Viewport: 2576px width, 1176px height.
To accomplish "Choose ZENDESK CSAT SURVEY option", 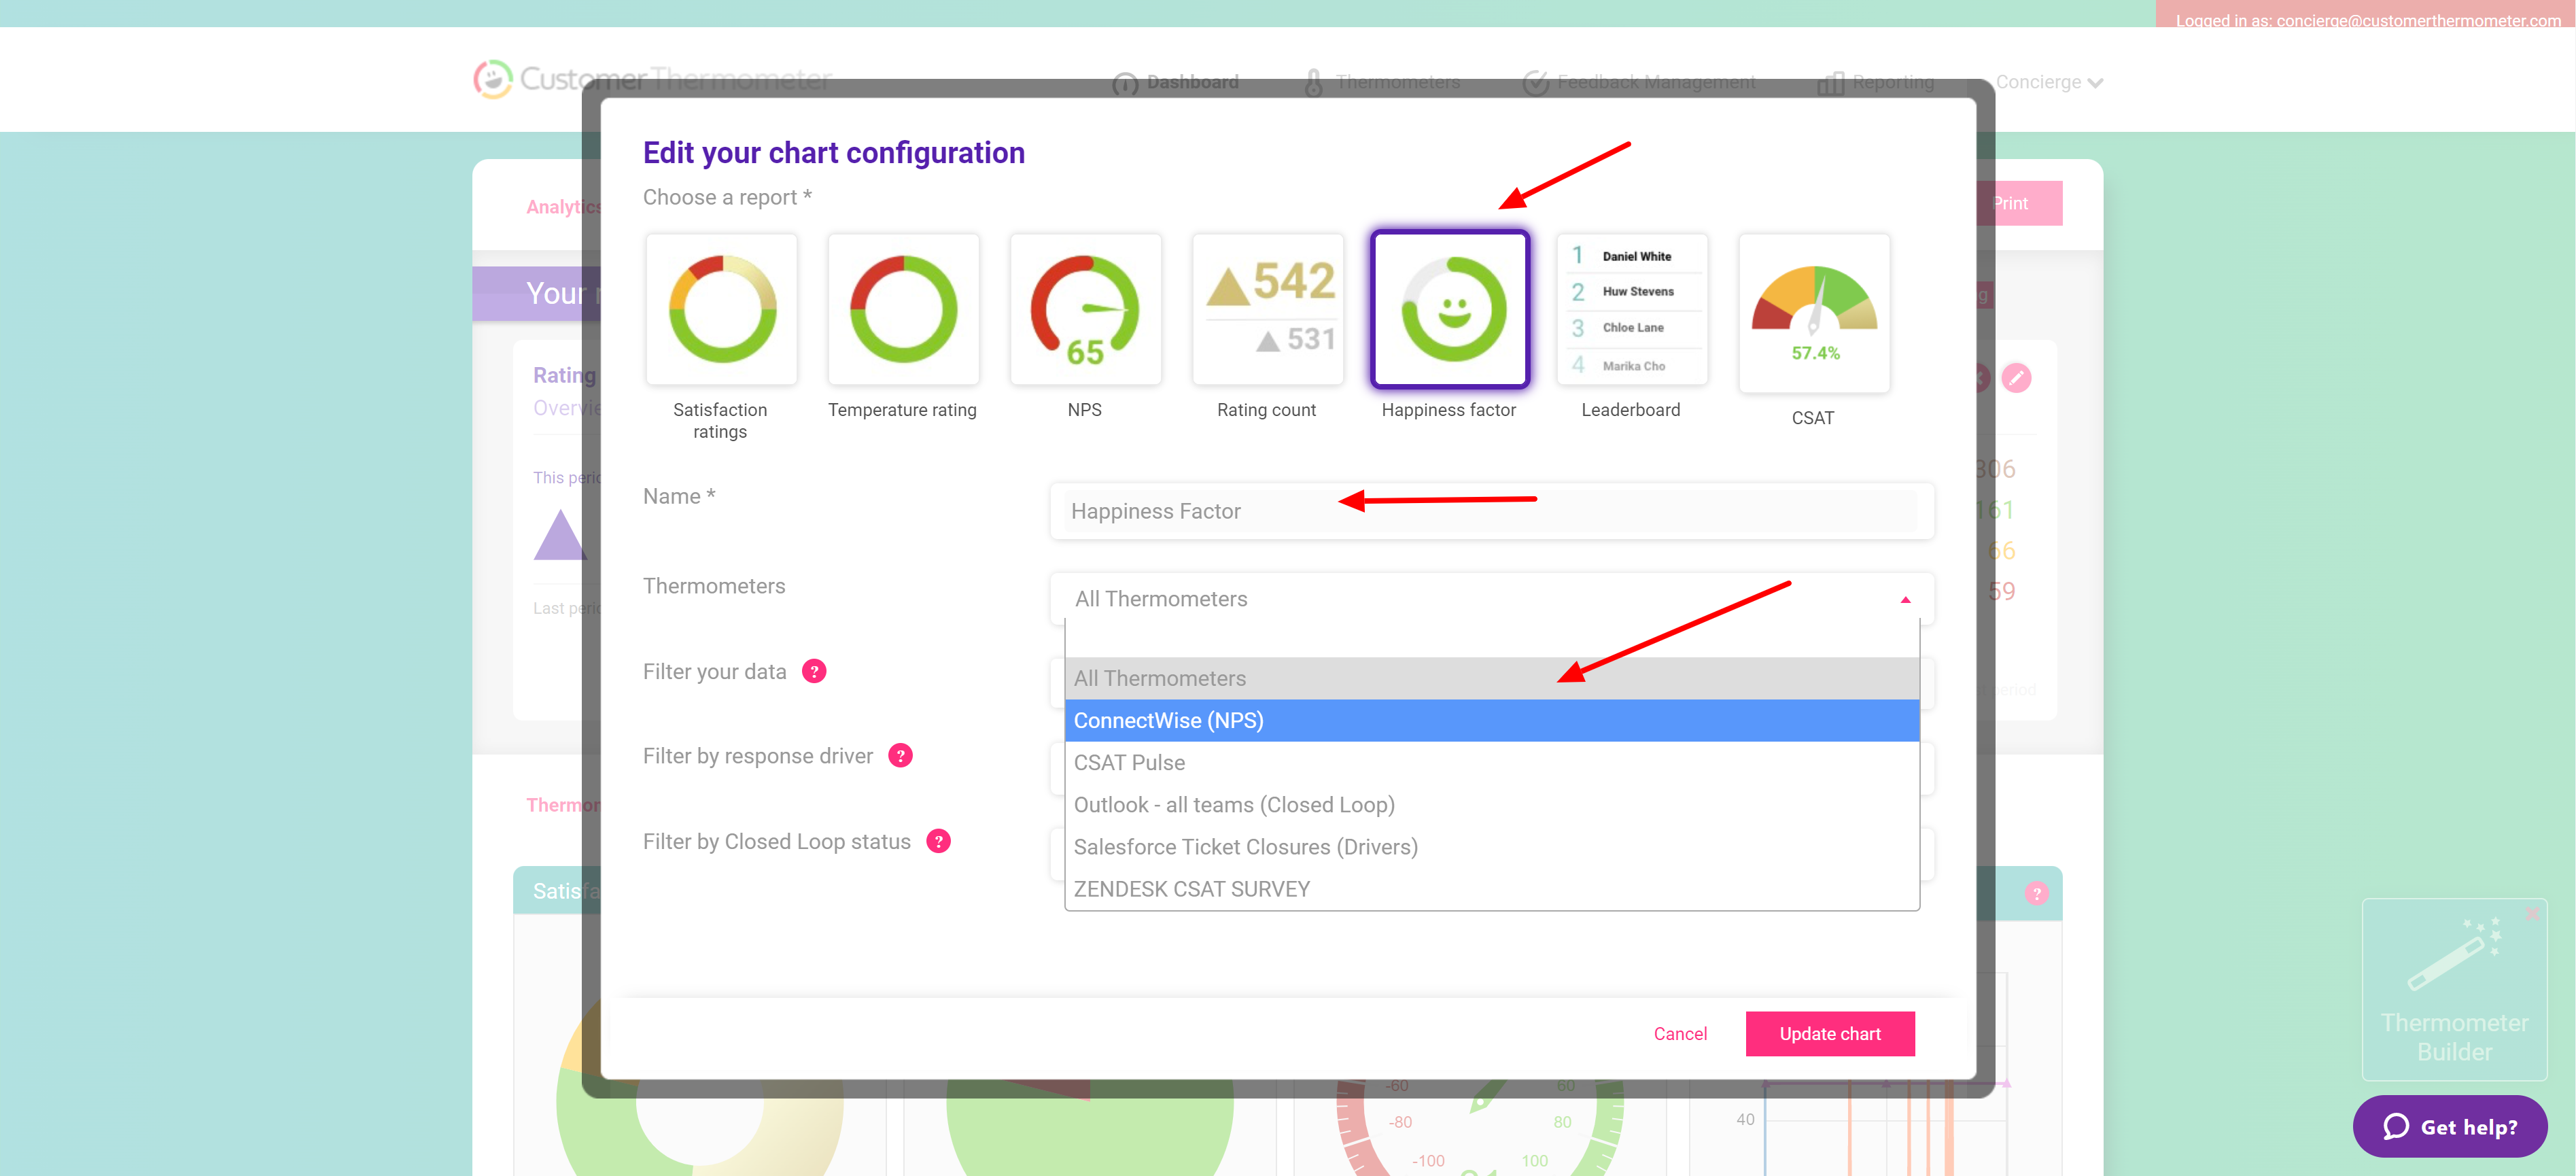I will click(x=1491, y=888).
